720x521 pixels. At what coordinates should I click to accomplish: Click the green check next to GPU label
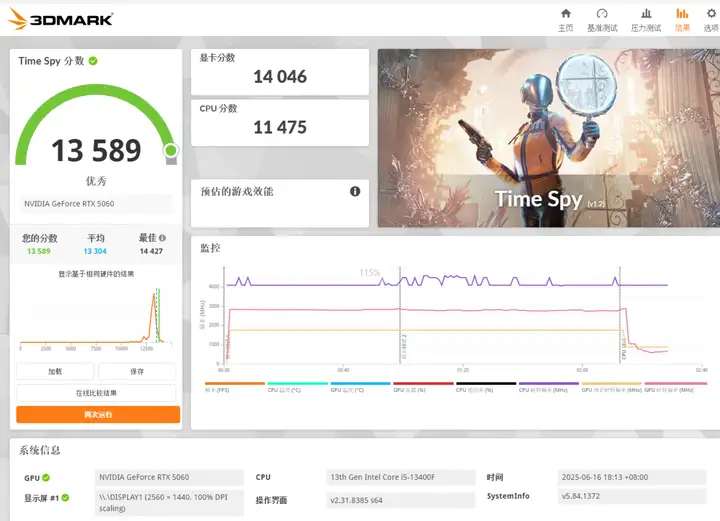click(46, 477)
